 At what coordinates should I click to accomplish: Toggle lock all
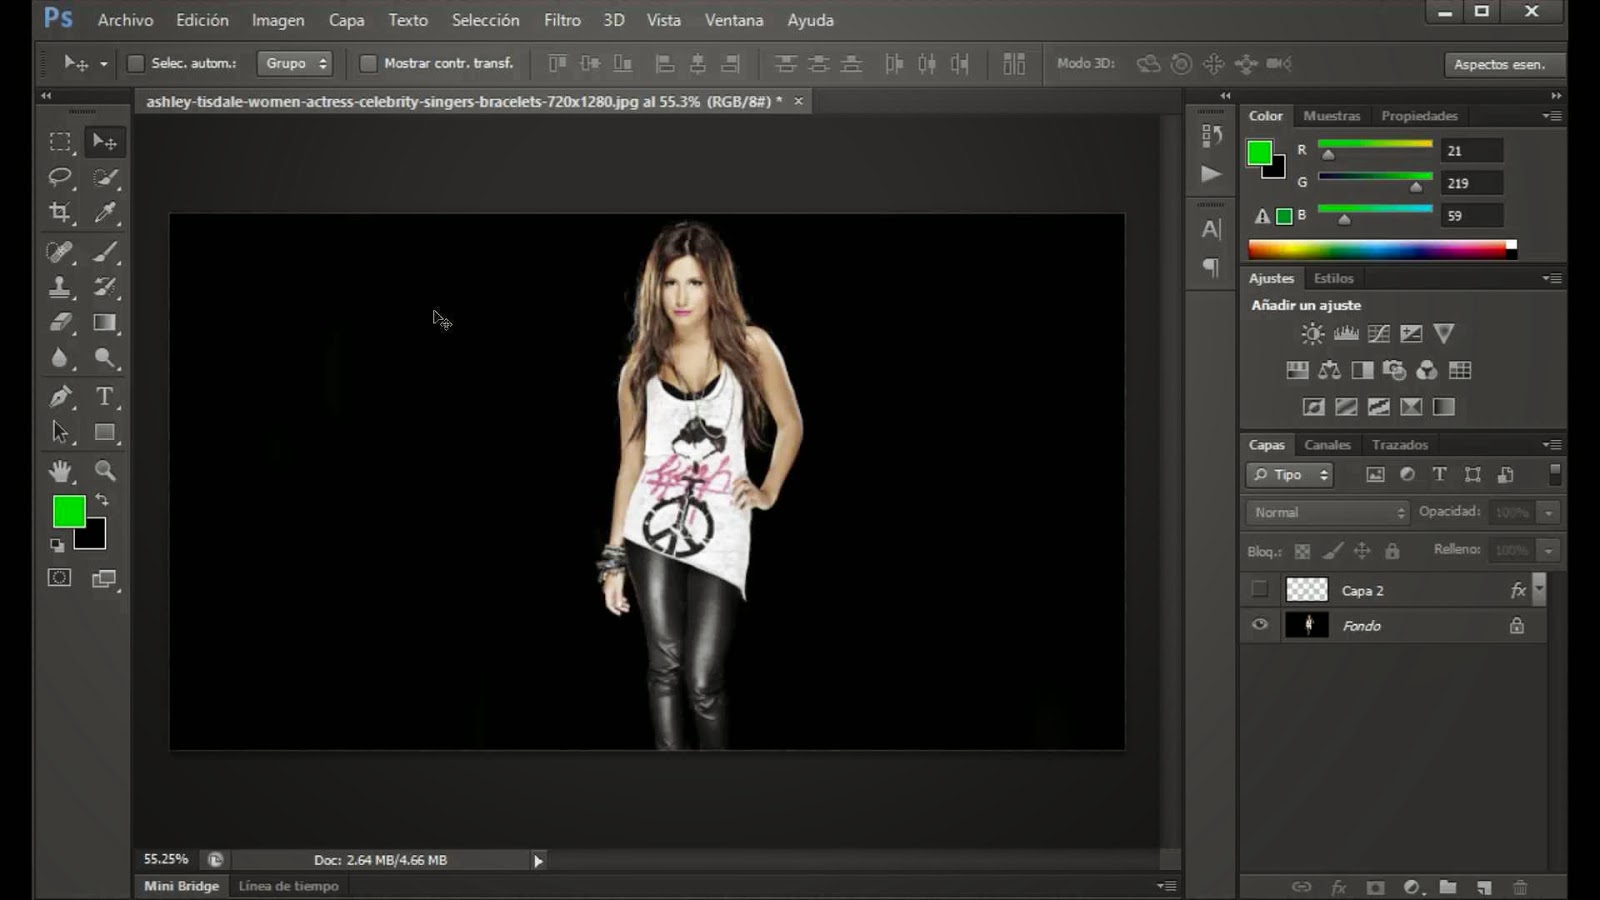click(1392, 551)
